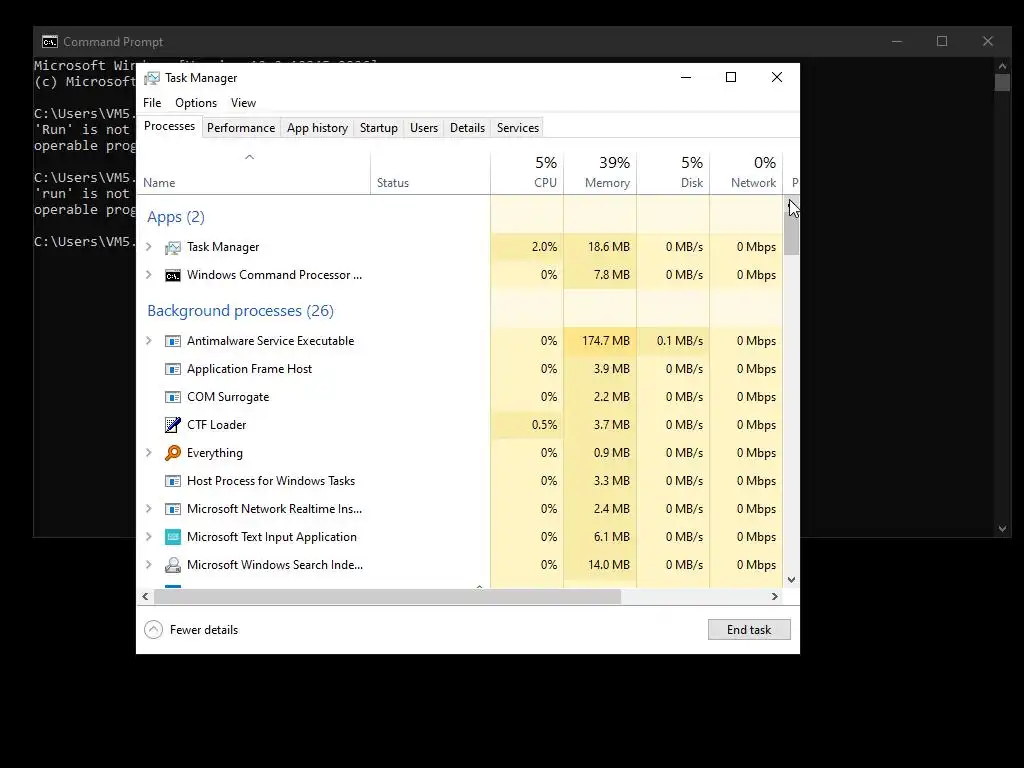Click the Antimalware Service Executable icon
The image size is (1024, 768).
(172, 342)
